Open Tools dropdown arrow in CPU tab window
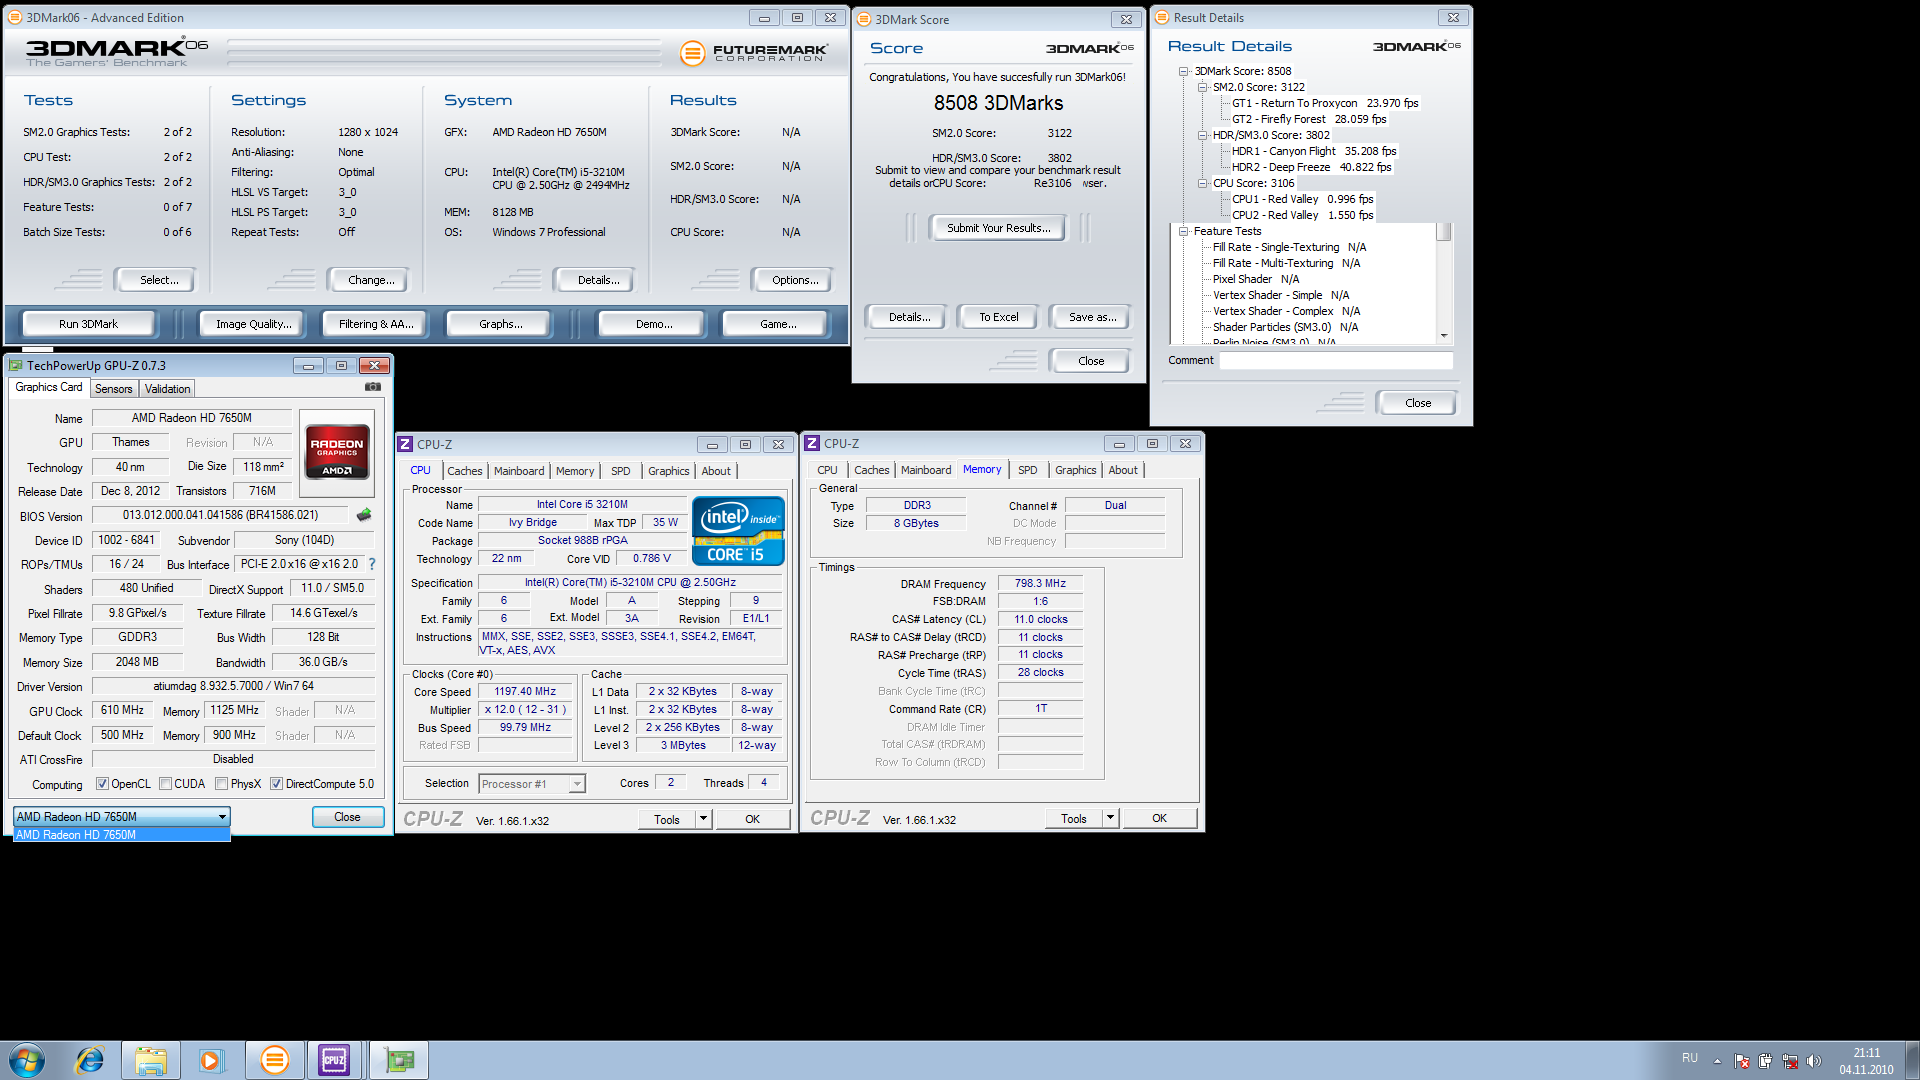The image size is (1920, 1080). click(x=704, y=819)
